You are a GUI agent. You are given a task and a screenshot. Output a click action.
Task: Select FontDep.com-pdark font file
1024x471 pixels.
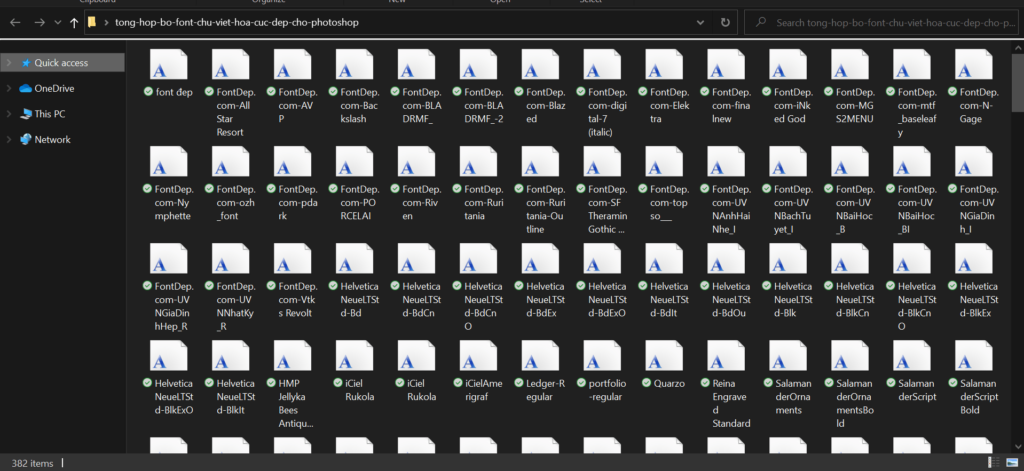point(292,182)
